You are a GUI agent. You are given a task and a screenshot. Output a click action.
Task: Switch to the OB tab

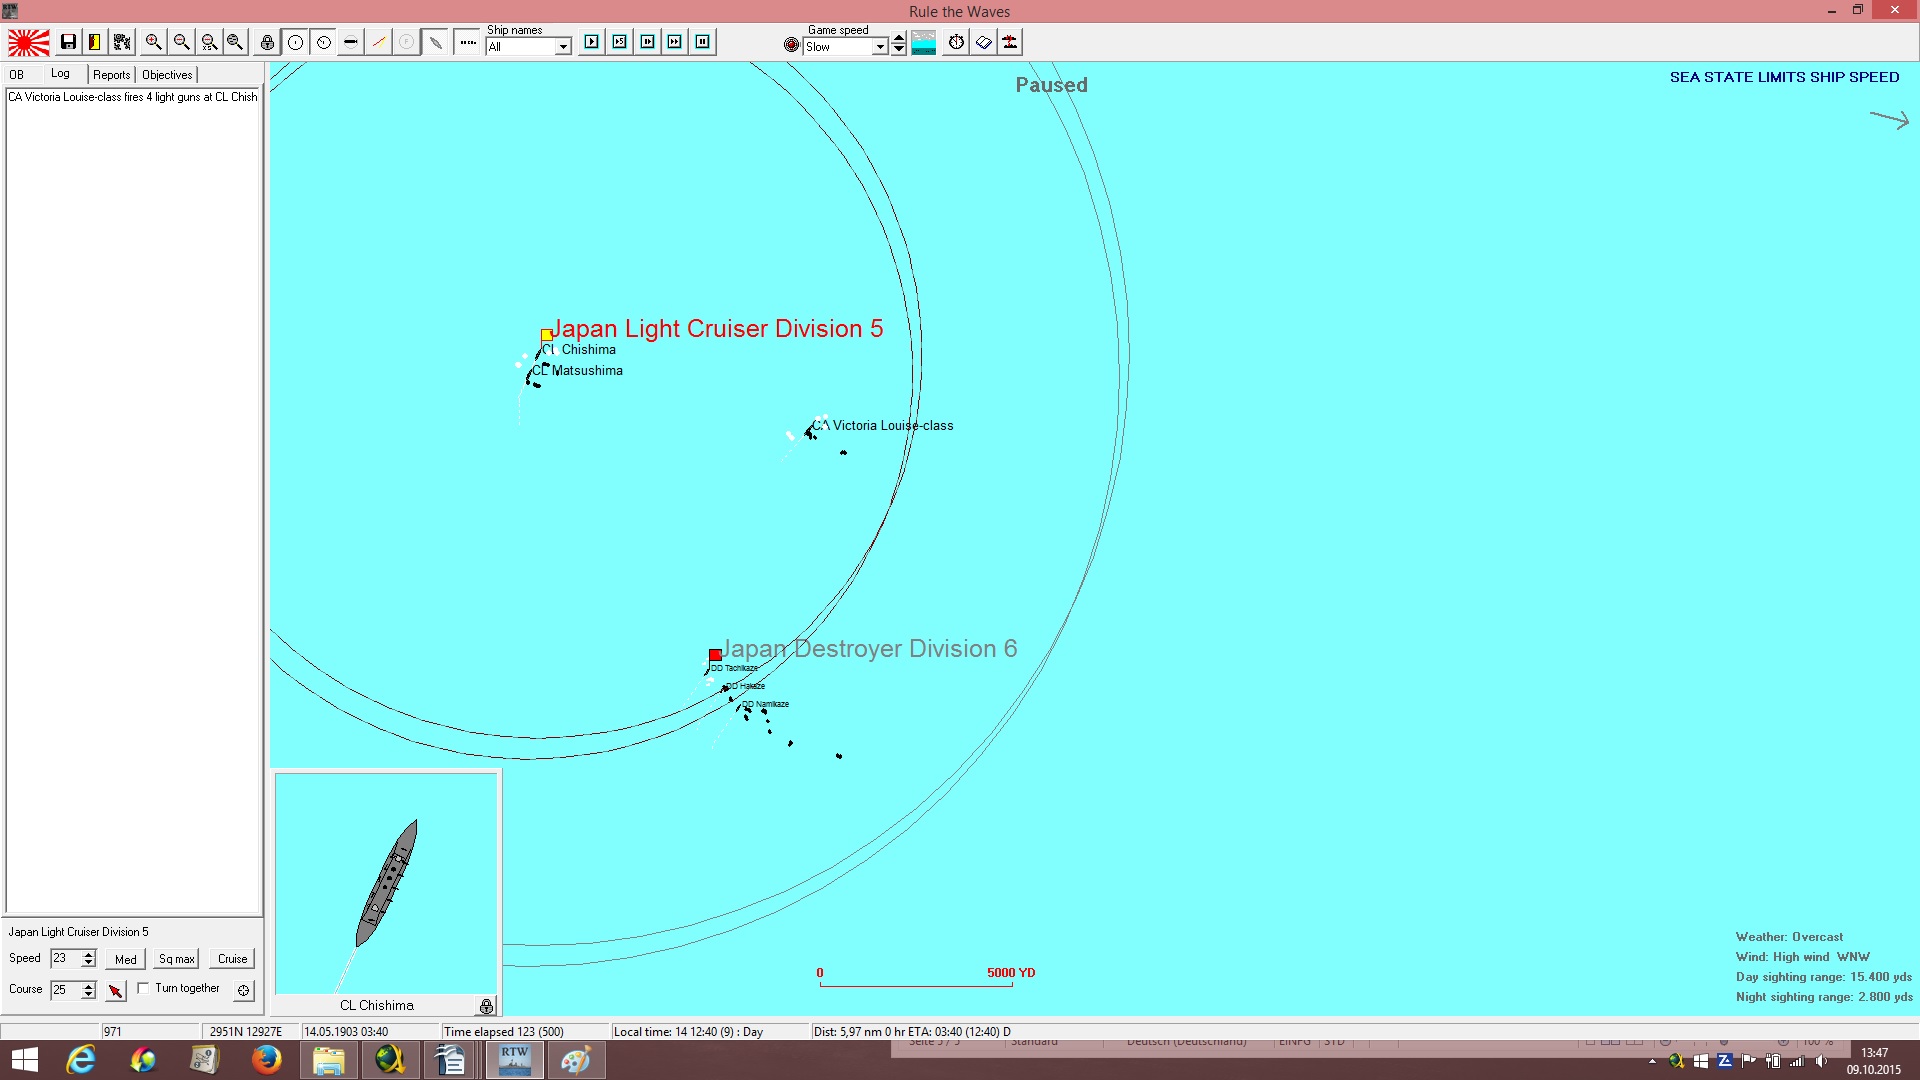click(x=17, y=75)
